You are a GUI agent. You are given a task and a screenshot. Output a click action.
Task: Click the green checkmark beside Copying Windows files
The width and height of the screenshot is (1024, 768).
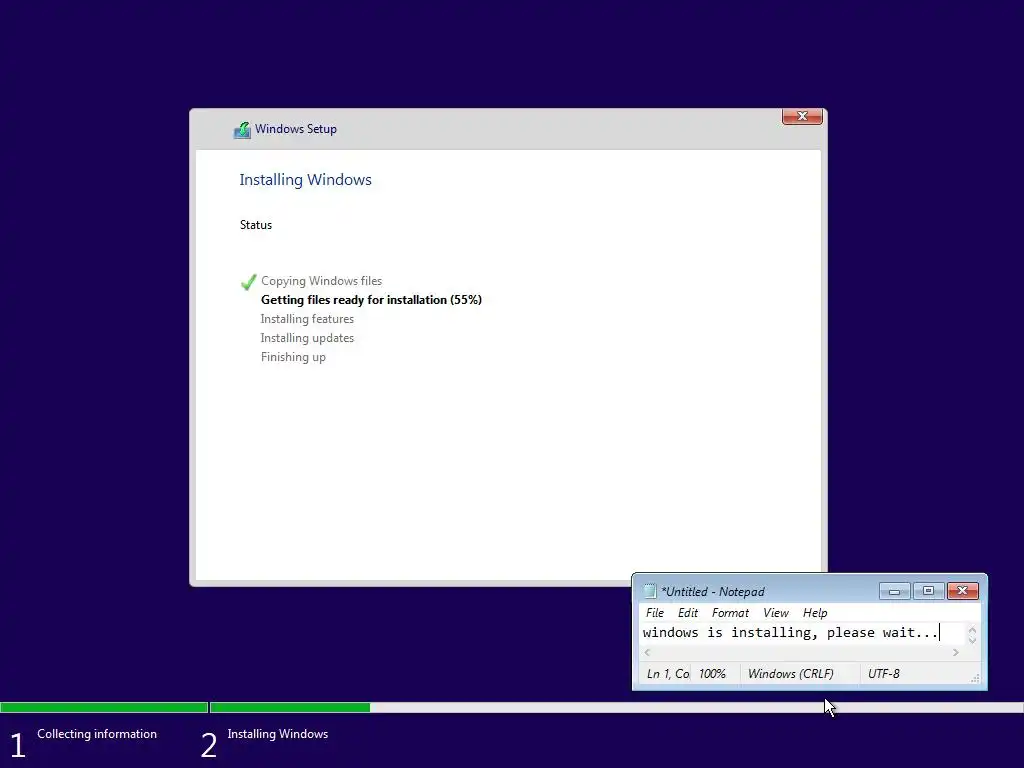click(248, 281)
